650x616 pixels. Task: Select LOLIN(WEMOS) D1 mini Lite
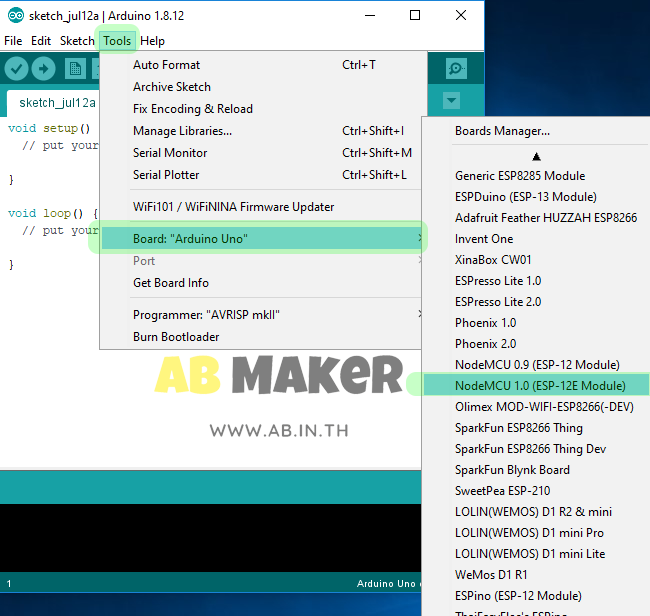click(x=536, y=554)
